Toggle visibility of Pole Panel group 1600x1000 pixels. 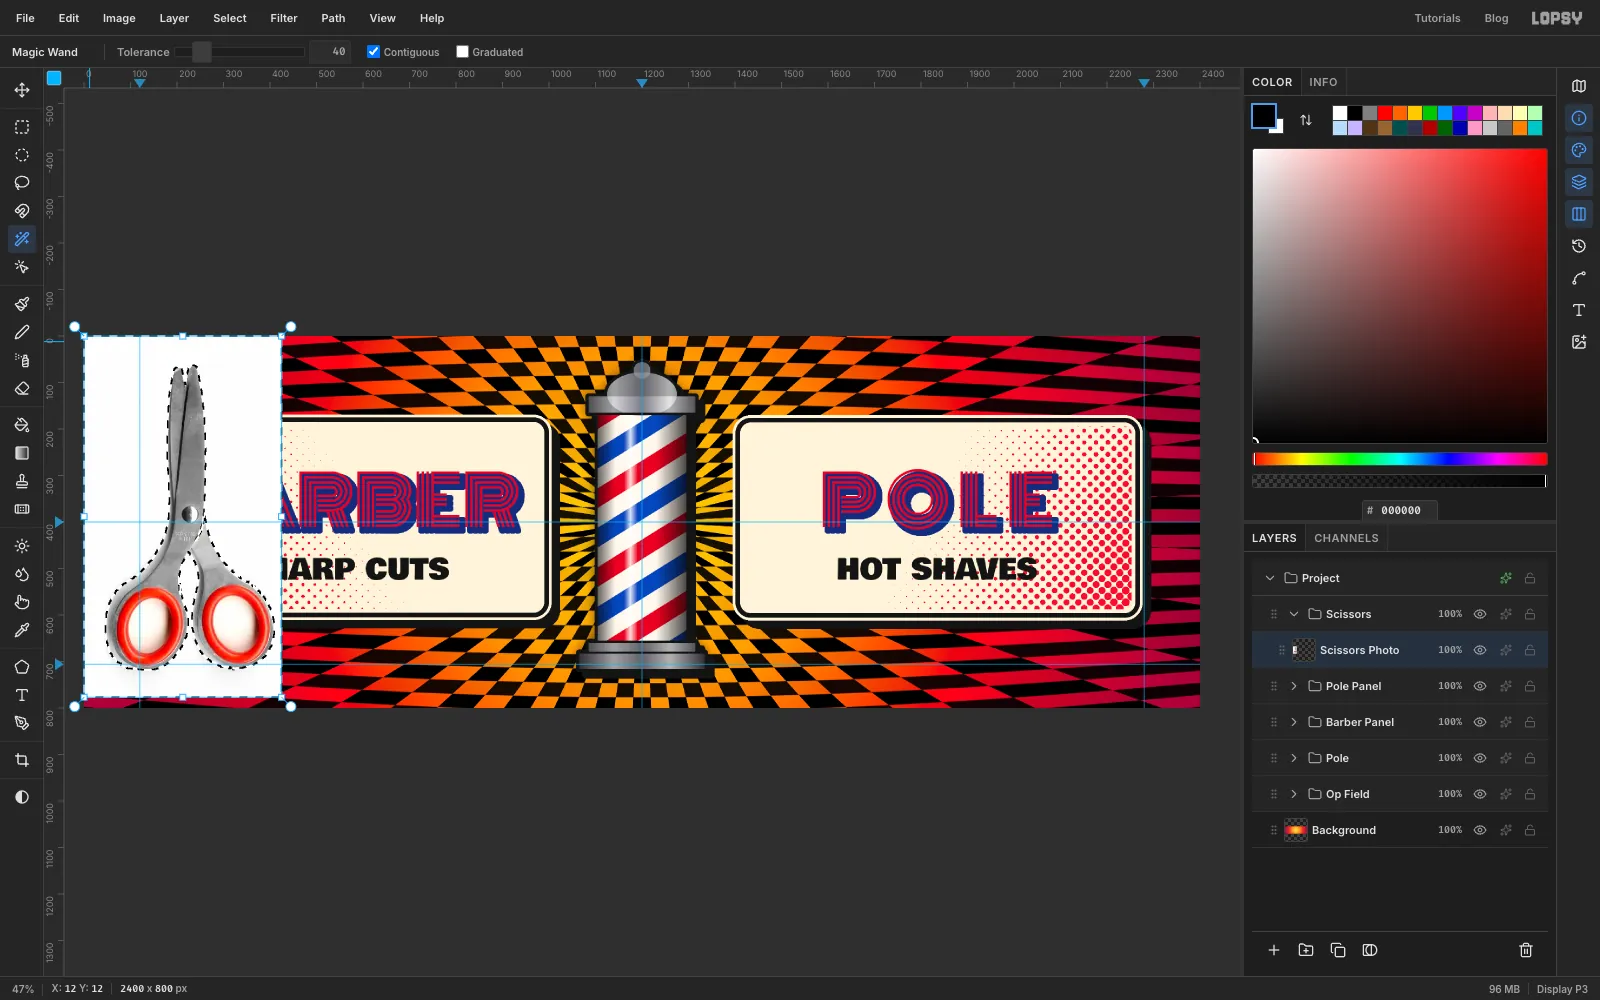(1480, 686)
